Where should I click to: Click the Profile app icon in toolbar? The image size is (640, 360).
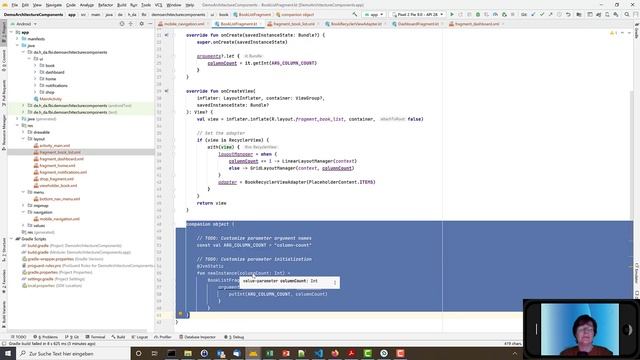tap(495, 15)
